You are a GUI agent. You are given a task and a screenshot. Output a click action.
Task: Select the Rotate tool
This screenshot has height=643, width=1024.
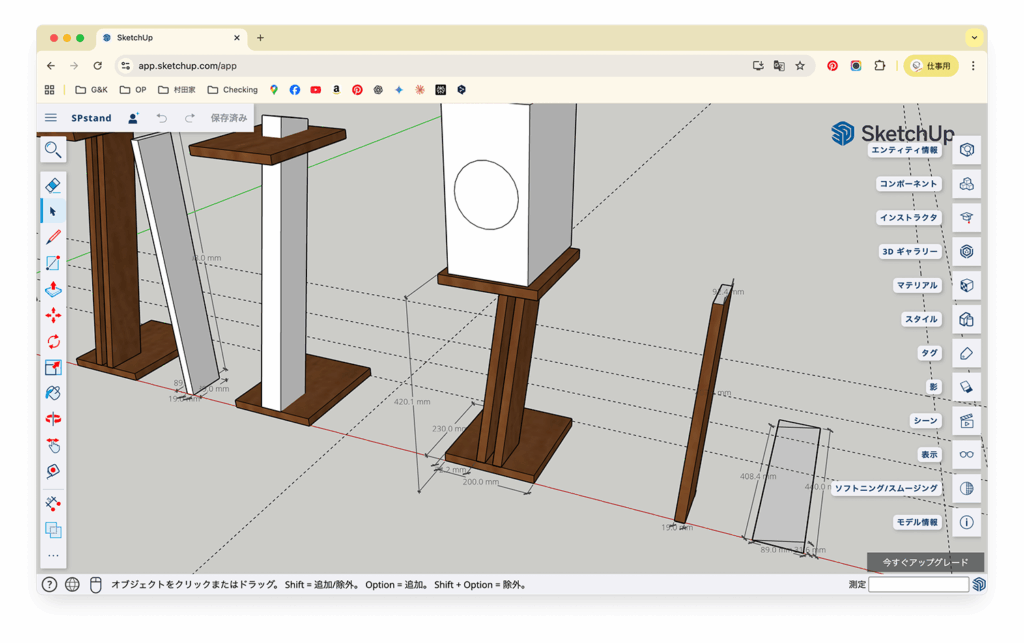(53, 341)
